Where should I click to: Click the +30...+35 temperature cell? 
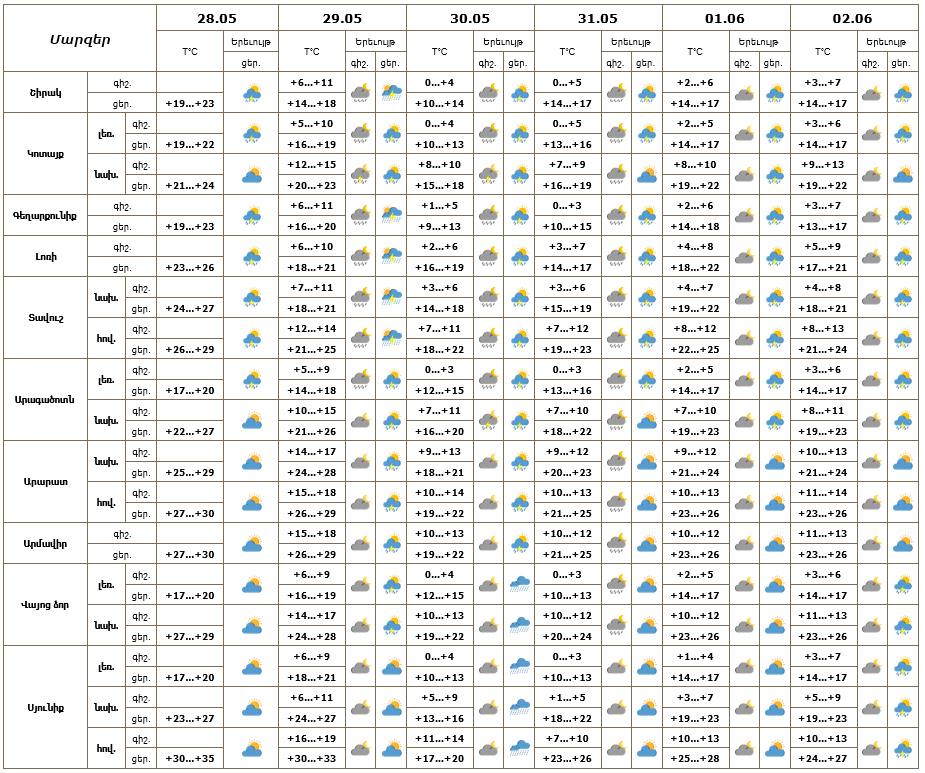pyautogui.click(x=190, y=759)
